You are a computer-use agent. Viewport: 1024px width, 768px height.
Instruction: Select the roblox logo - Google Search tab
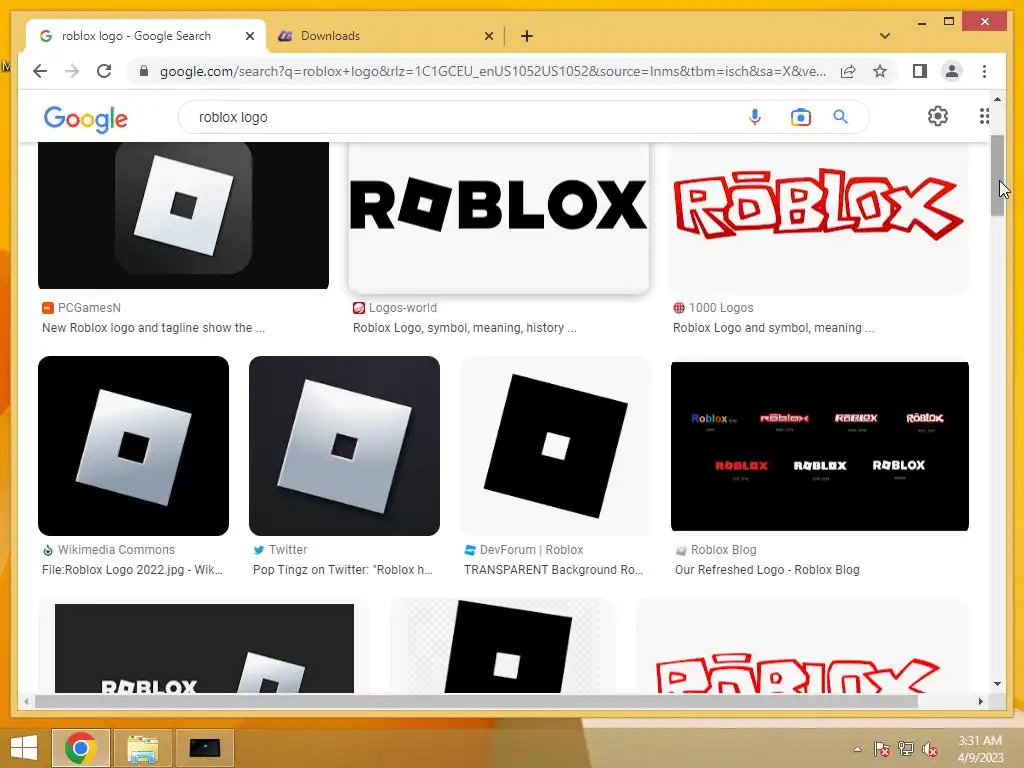click(147, 36)
